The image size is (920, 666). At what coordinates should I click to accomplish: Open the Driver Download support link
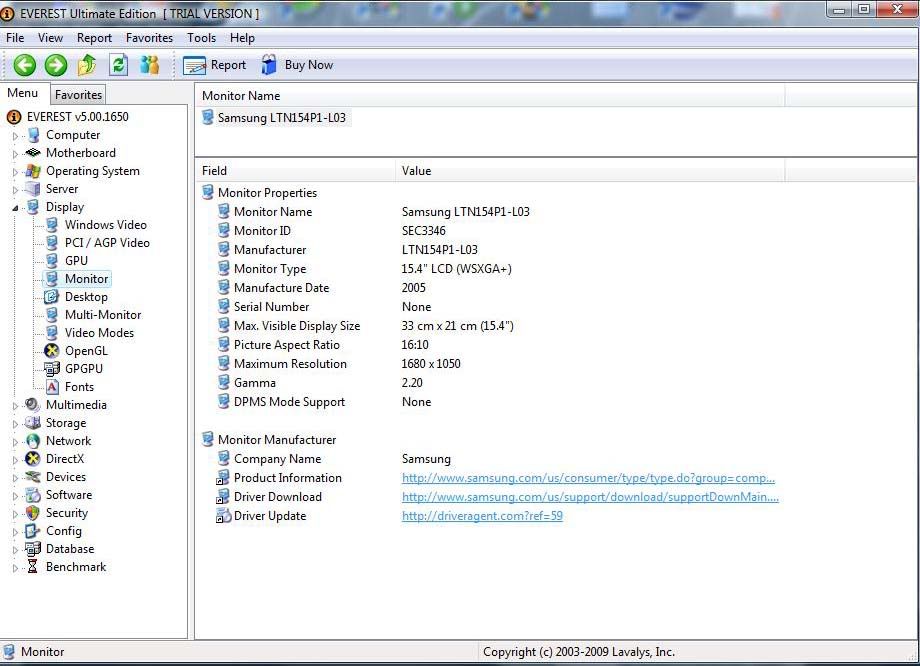(590, 497)
